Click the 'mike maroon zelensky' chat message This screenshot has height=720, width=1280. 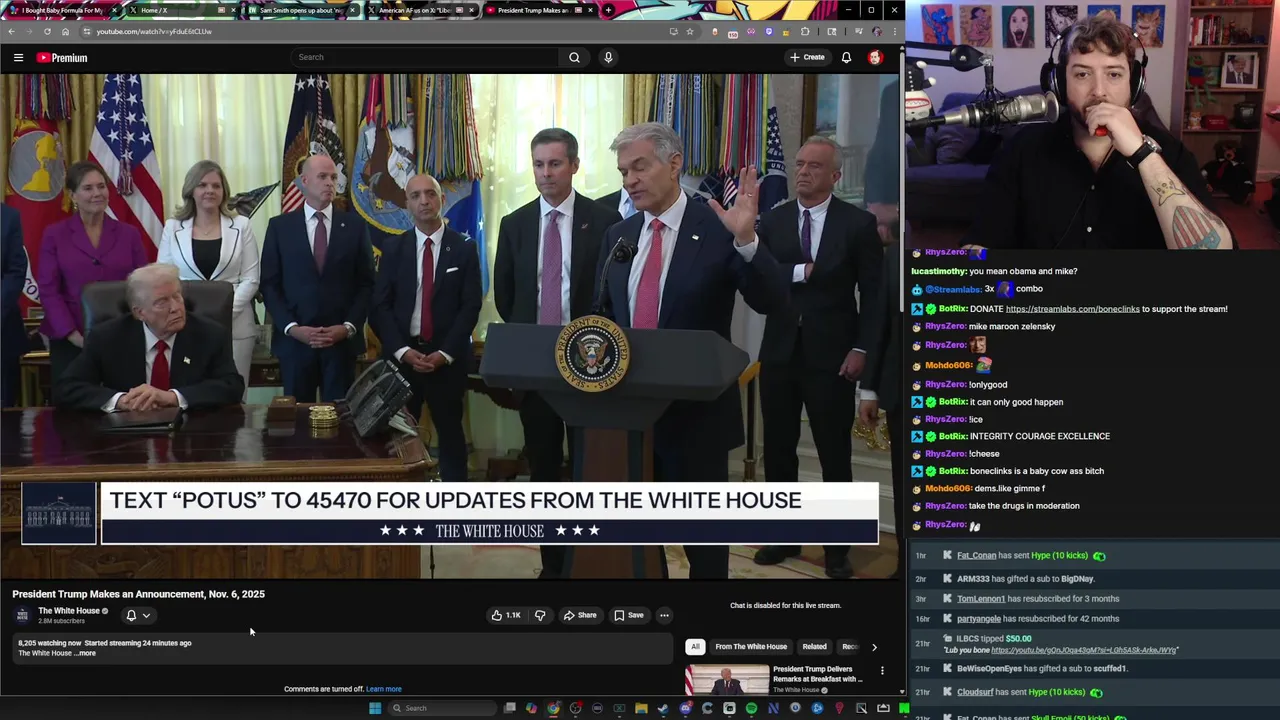1012,326
